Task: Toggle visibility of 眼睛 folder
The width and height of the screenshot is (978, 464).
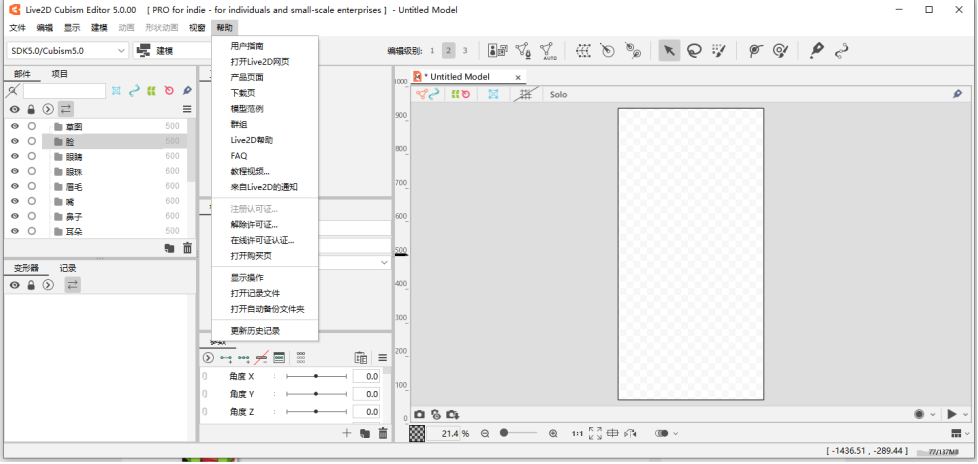Action: 14,156
